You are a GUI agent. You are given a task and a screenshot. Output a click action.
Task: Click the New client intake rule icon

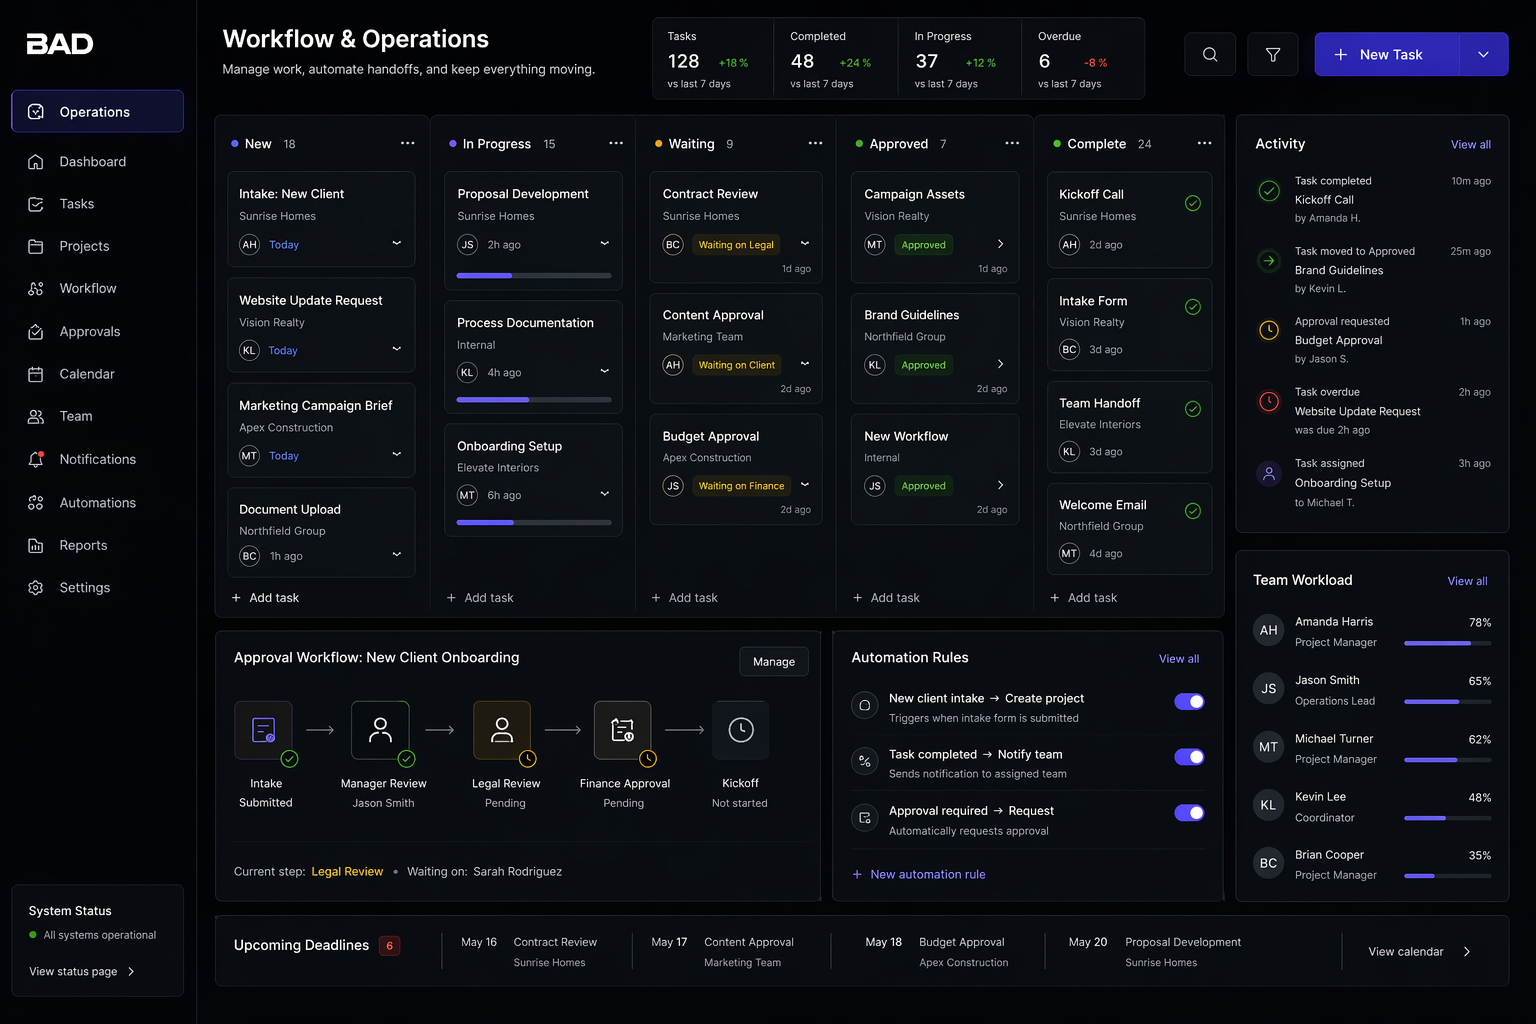[x=865, y=705]
